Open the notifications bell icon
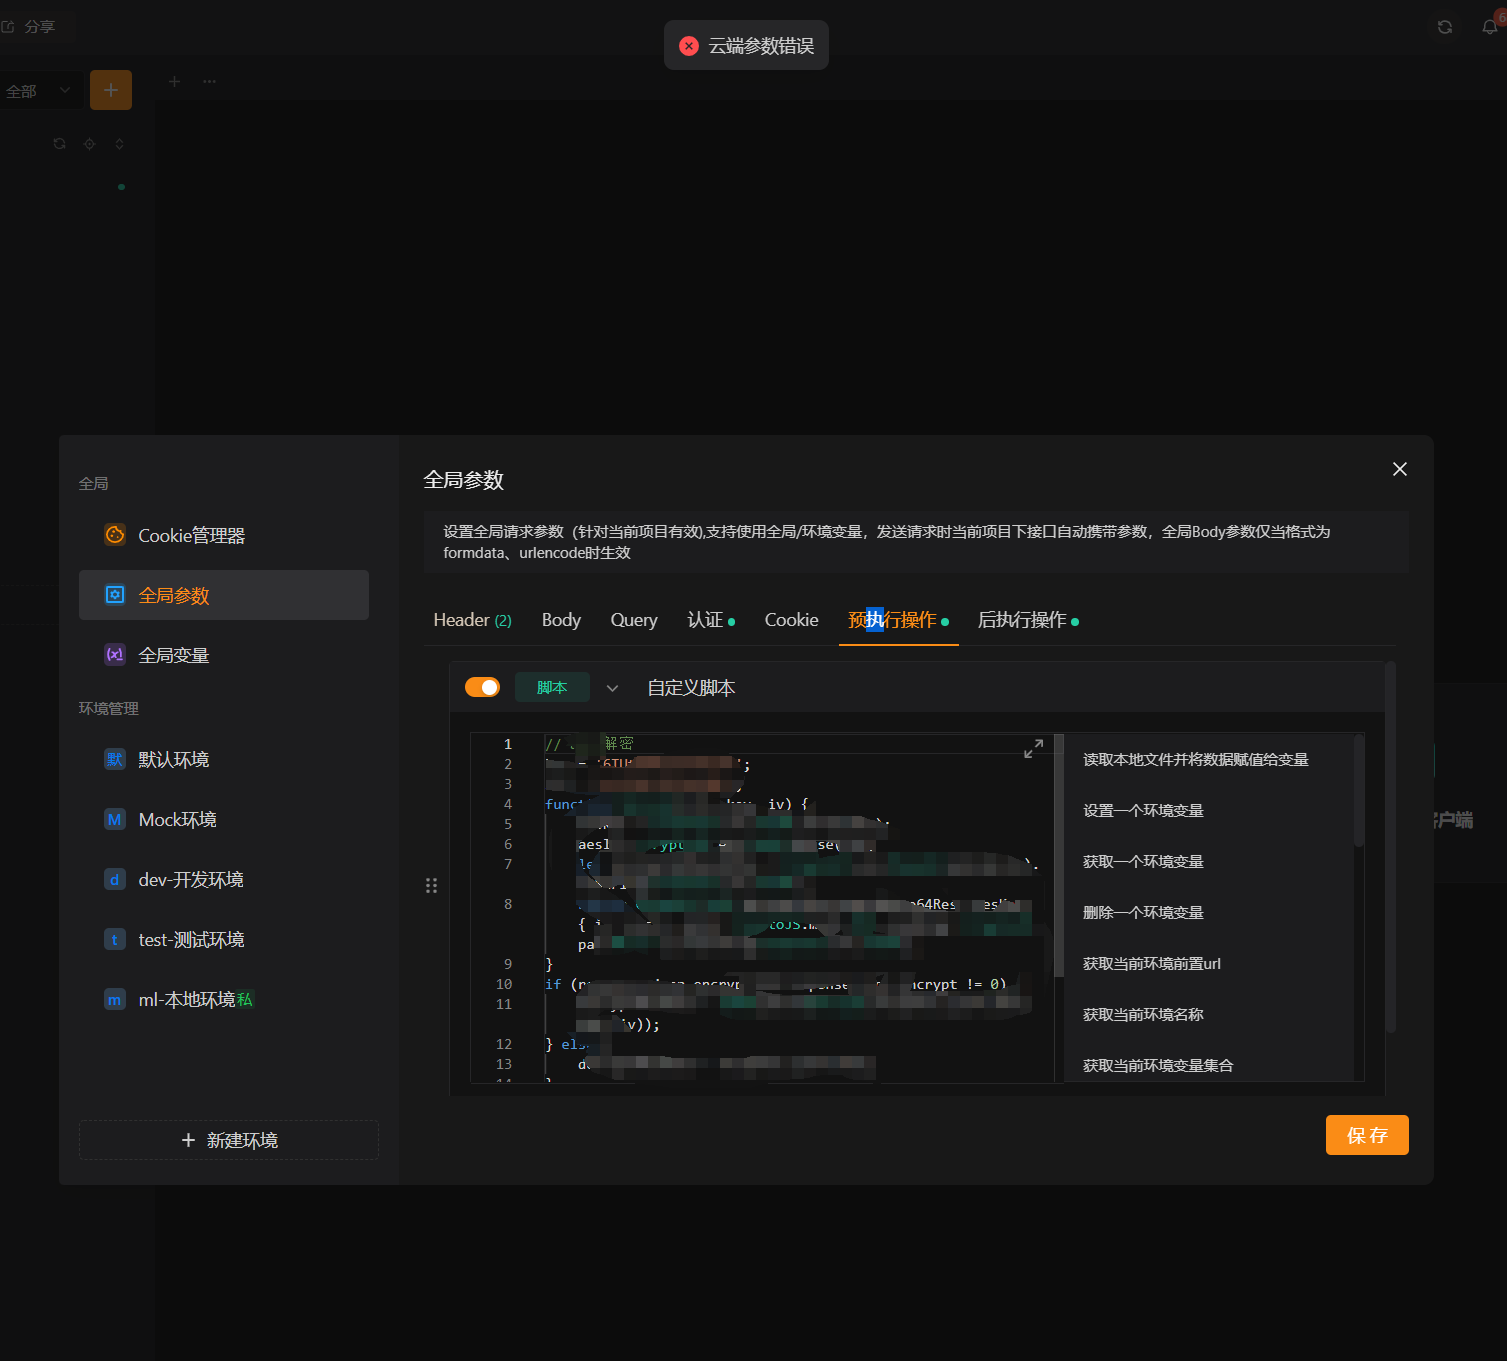This screenshot has width=1507, height=1361. pos(1490,27)
